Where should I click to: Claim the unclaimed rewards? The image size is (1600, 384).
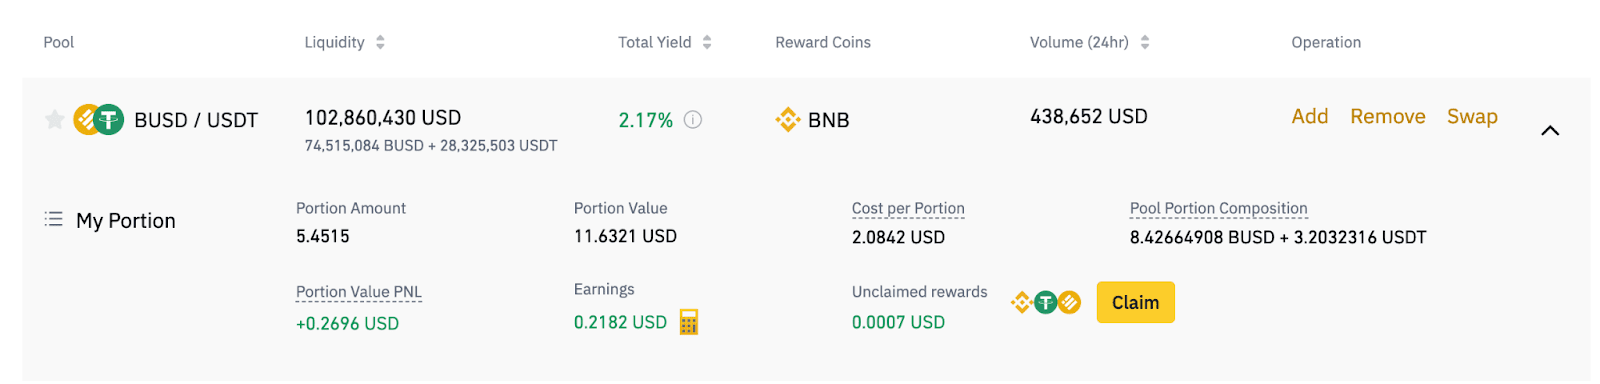1136,302
